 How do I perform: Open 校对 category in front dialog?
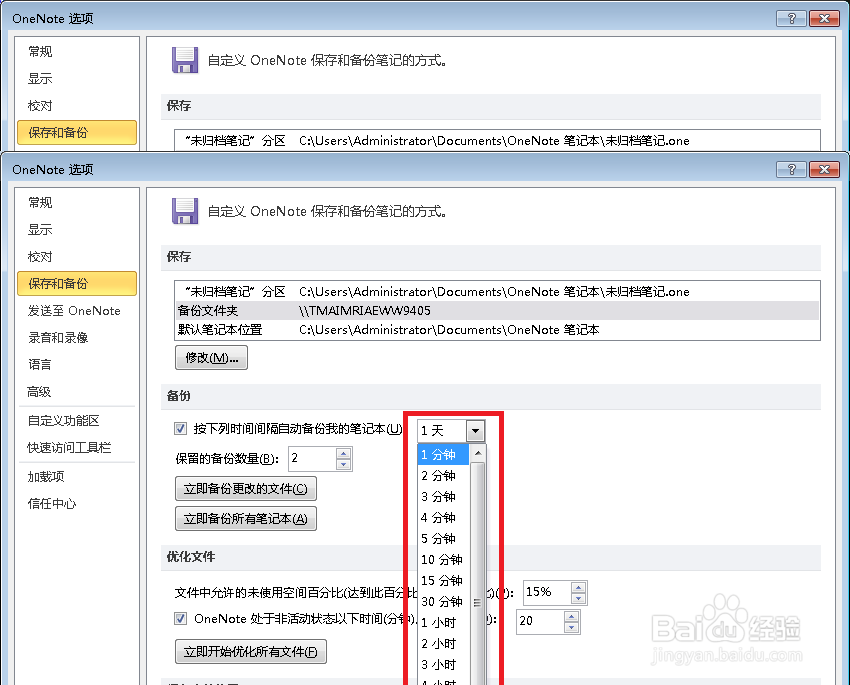(76, 257)
